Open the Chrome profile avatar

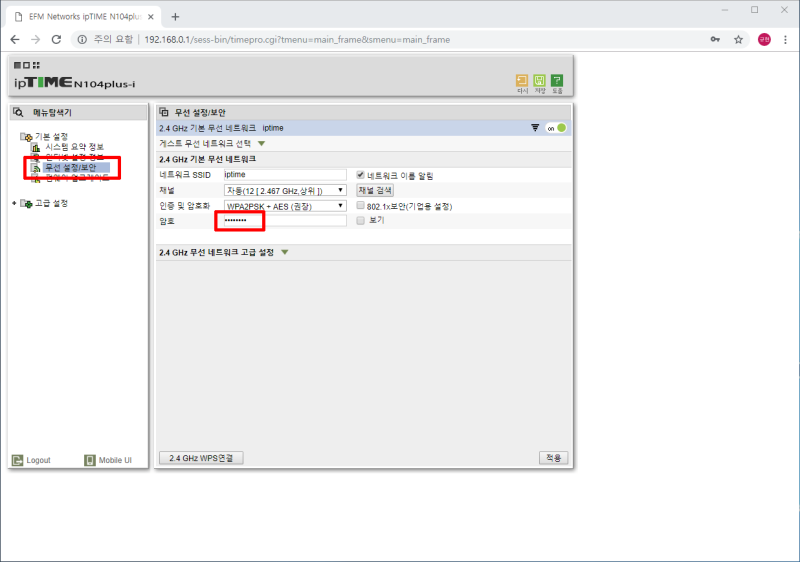(764, 40)
